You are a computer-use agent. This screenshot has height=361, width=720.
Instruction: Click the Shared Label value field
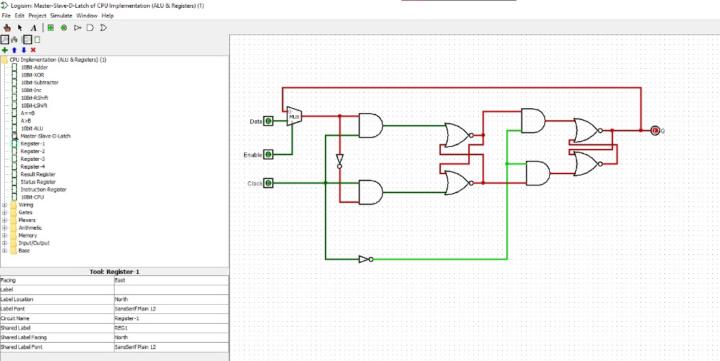[171, 328]
